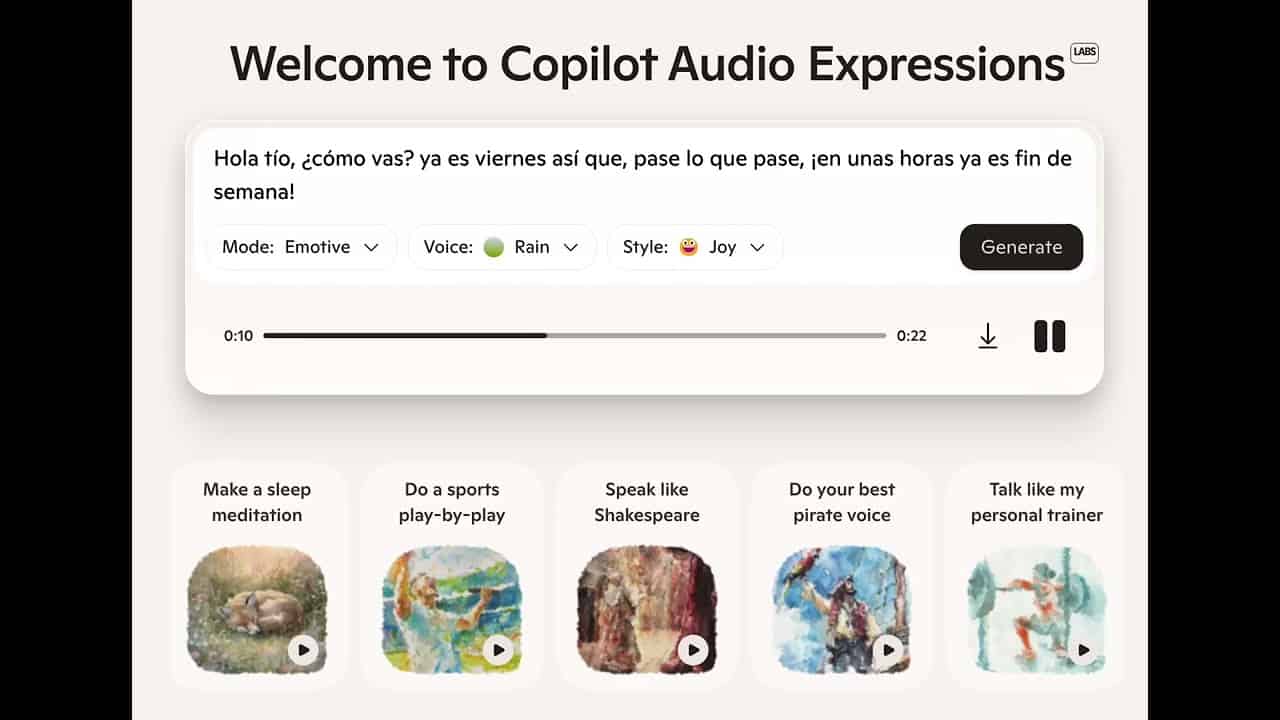Open the Voice Rain dropdown
This screenshot has width=1280, height=720.
point(502,247)
